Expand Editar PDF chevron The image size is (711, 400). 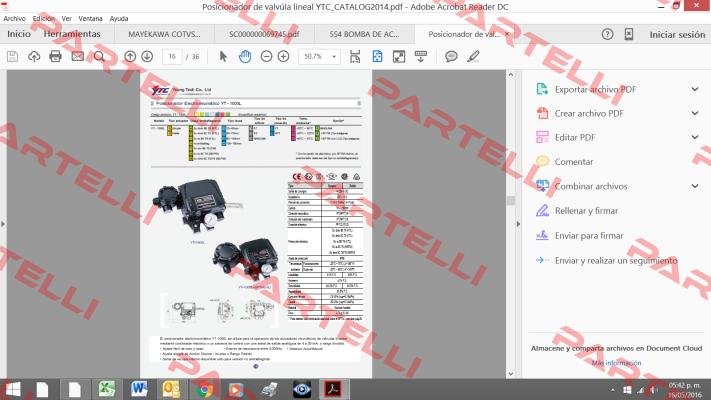pos(695,137)
